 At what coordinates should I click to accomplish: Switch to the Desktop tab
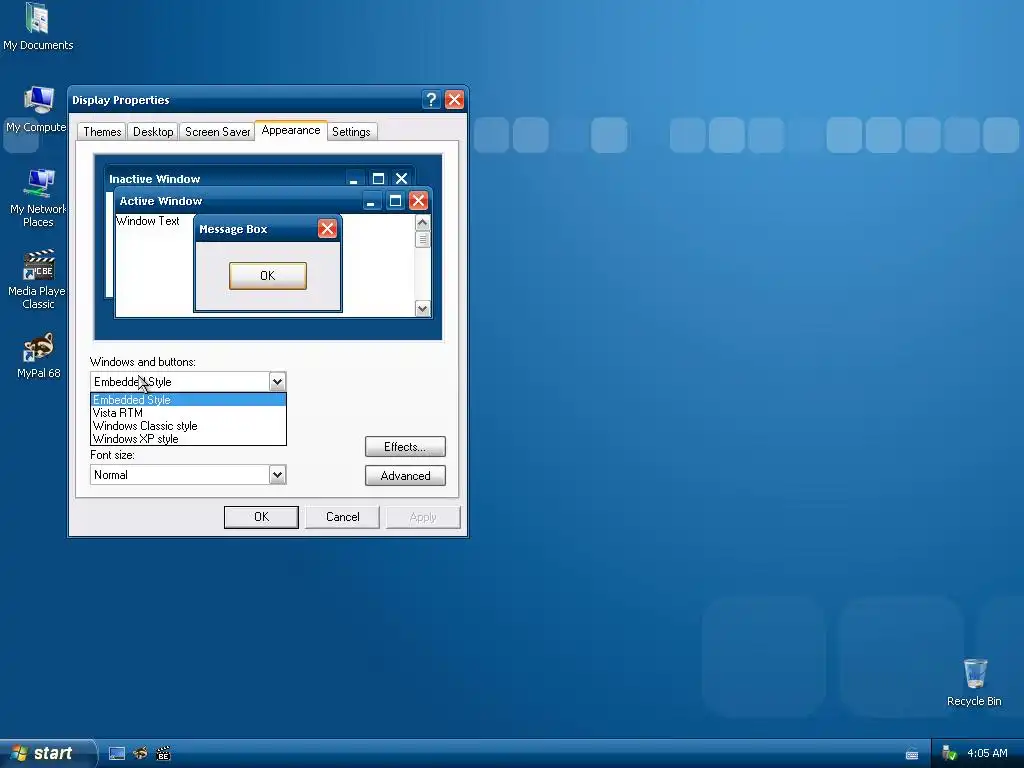(x=153, y=132)
